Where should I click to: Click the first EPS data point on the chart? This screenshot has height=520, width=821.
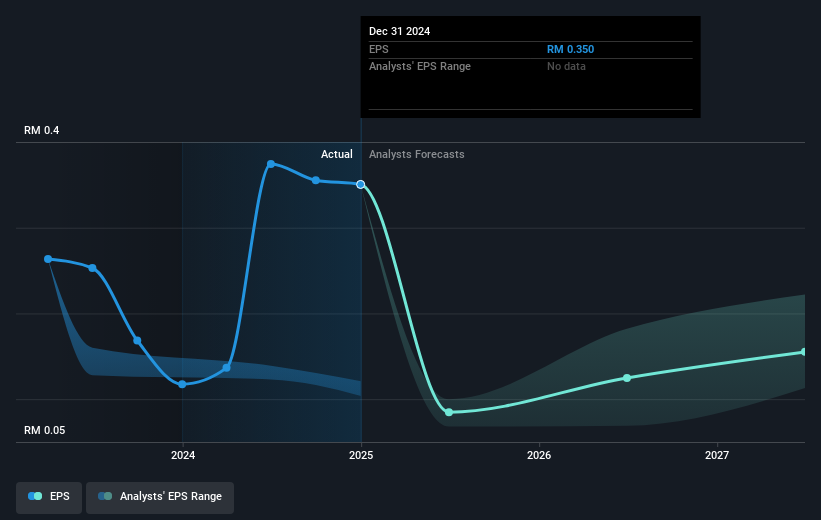(48, 259)
